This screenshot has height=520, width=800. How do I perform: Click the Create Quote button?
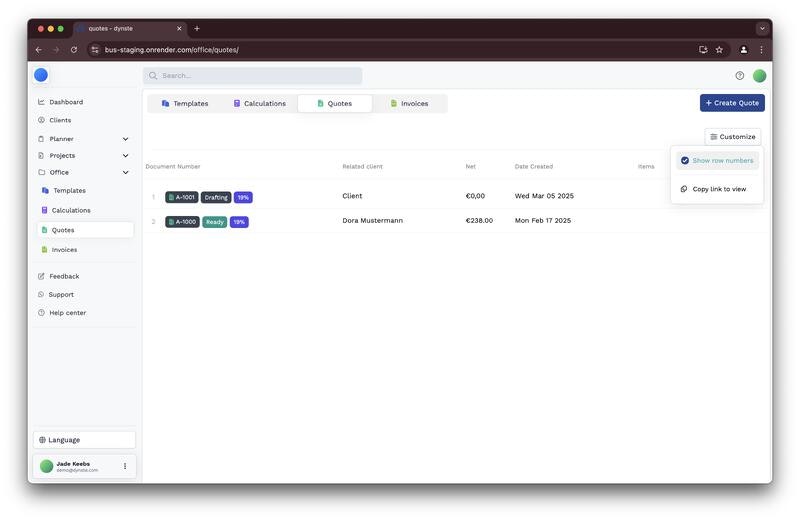(732, 103)
